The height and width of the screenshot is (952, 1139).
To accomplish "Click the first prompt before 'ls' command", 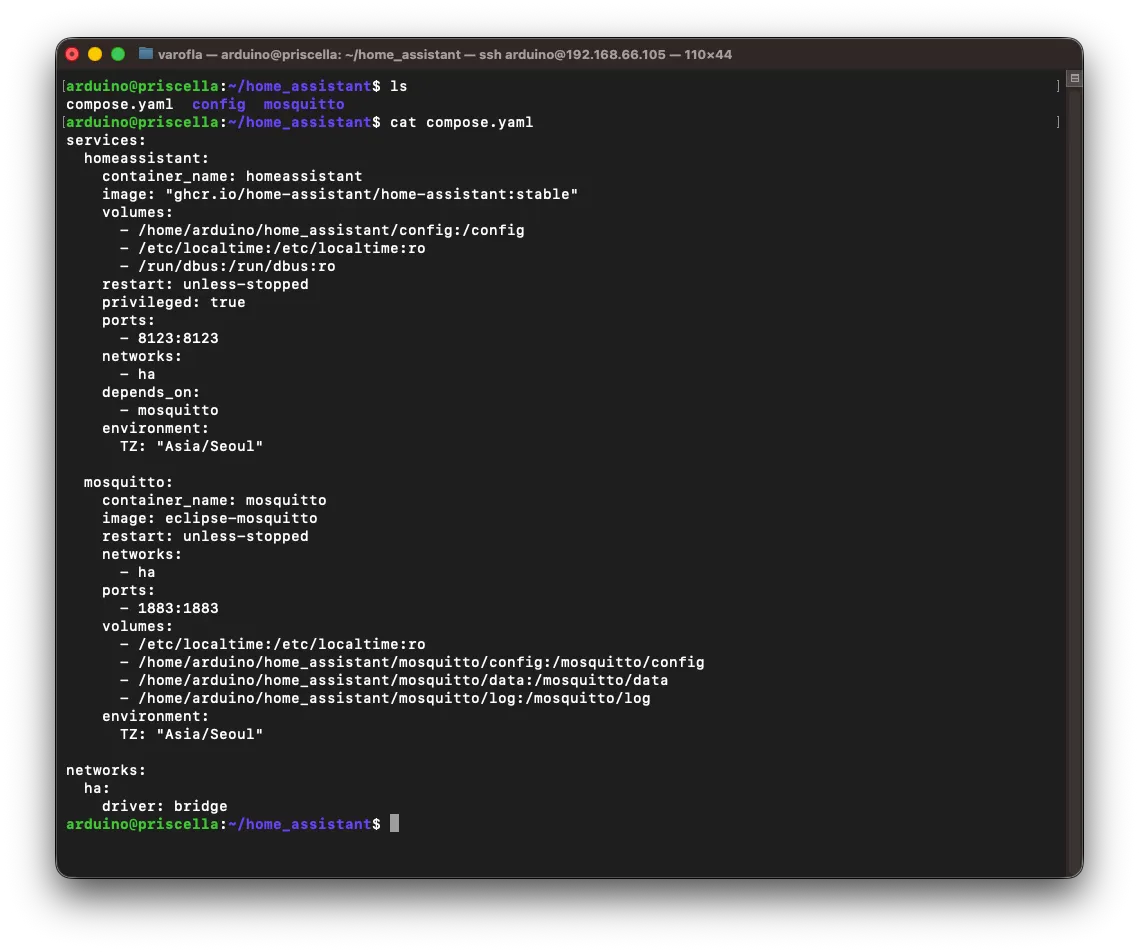I will point(223,86).
